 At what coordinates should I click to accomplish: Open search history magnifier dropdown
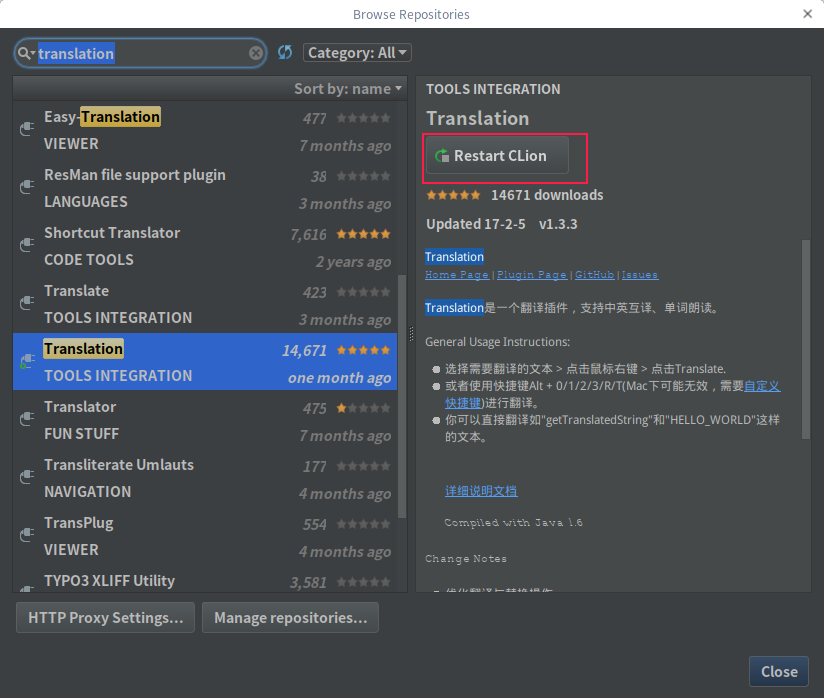[26, 53]
